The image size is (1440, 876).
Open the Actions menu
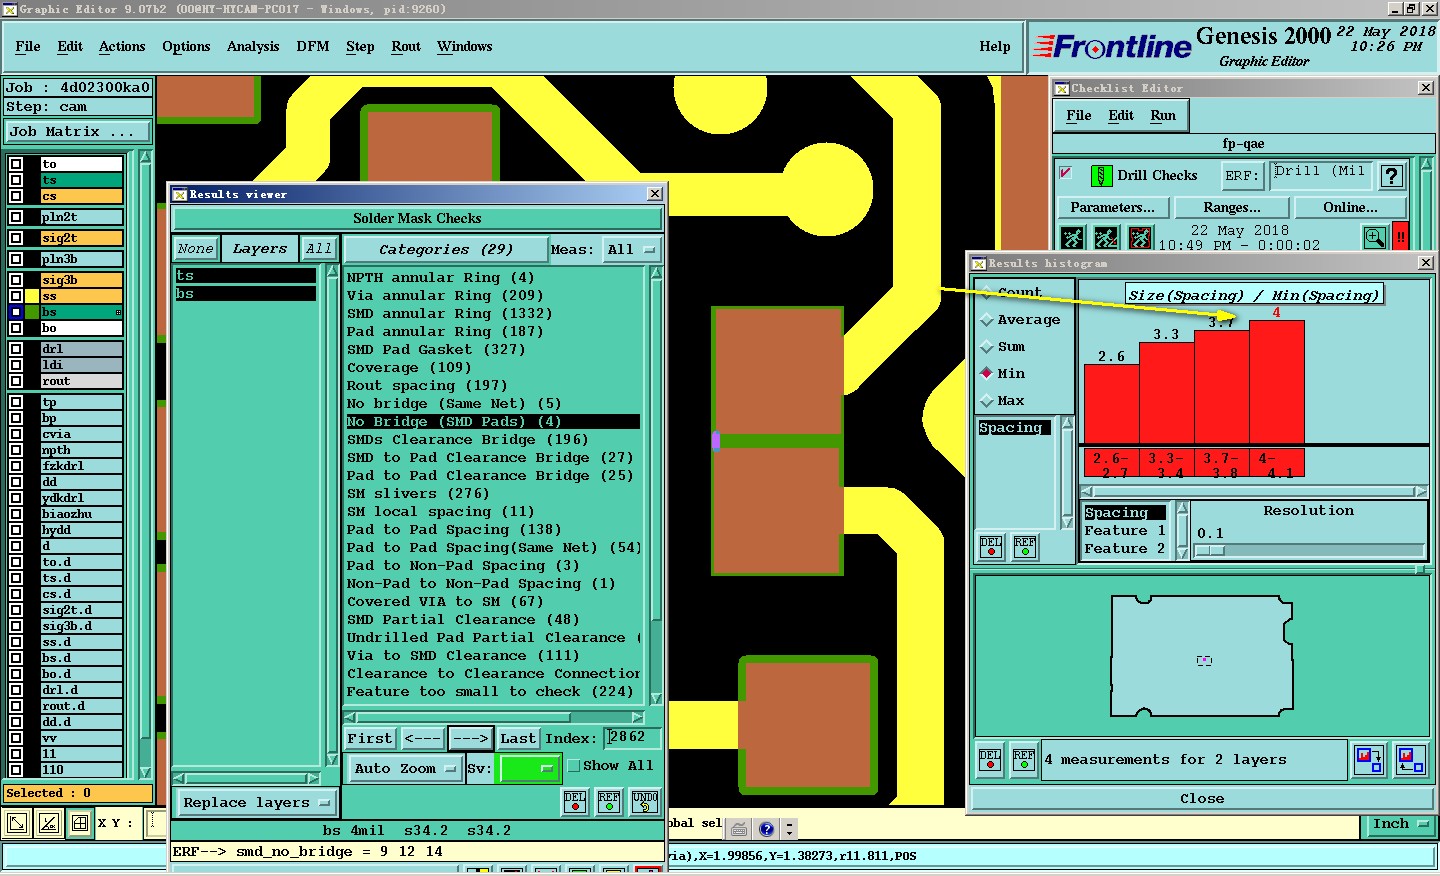(x=122, y=46)
